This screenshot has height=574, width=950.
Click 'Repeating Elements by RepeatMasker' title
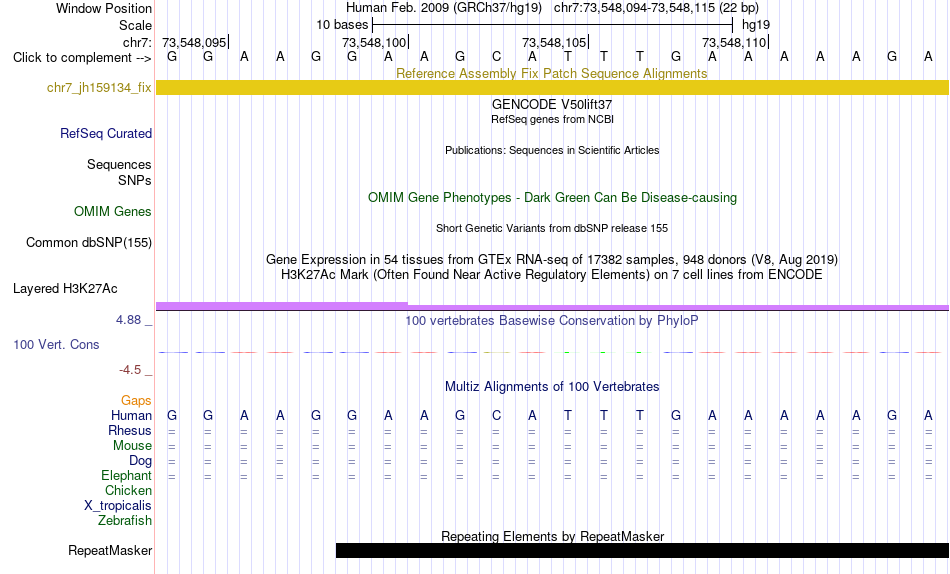pyautogui.click(x=553, y=536)
